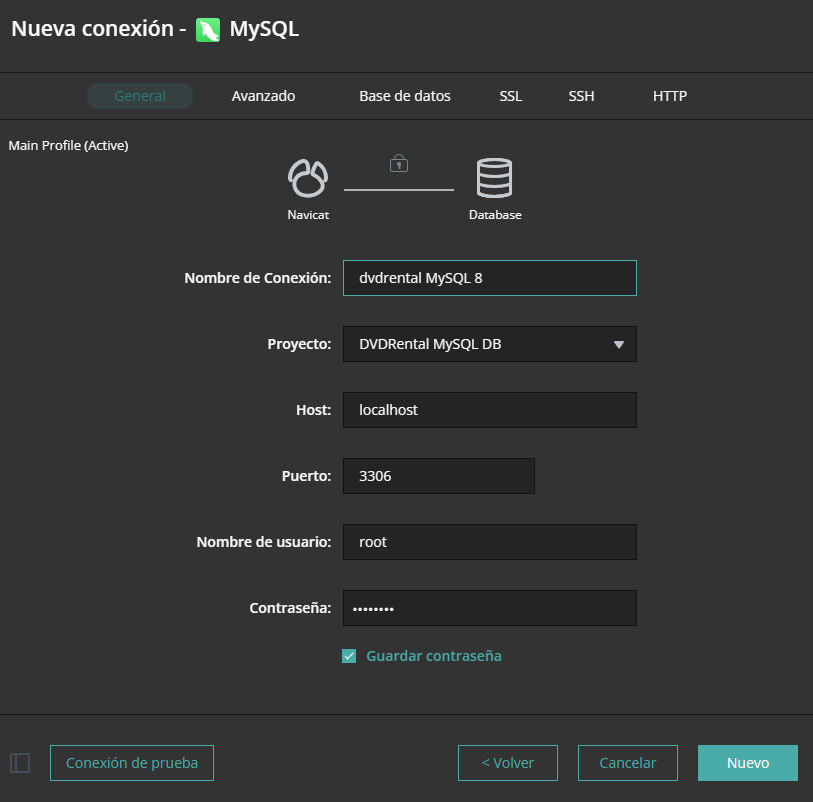Open the Base de datos tab

click(x=404, y=96)
